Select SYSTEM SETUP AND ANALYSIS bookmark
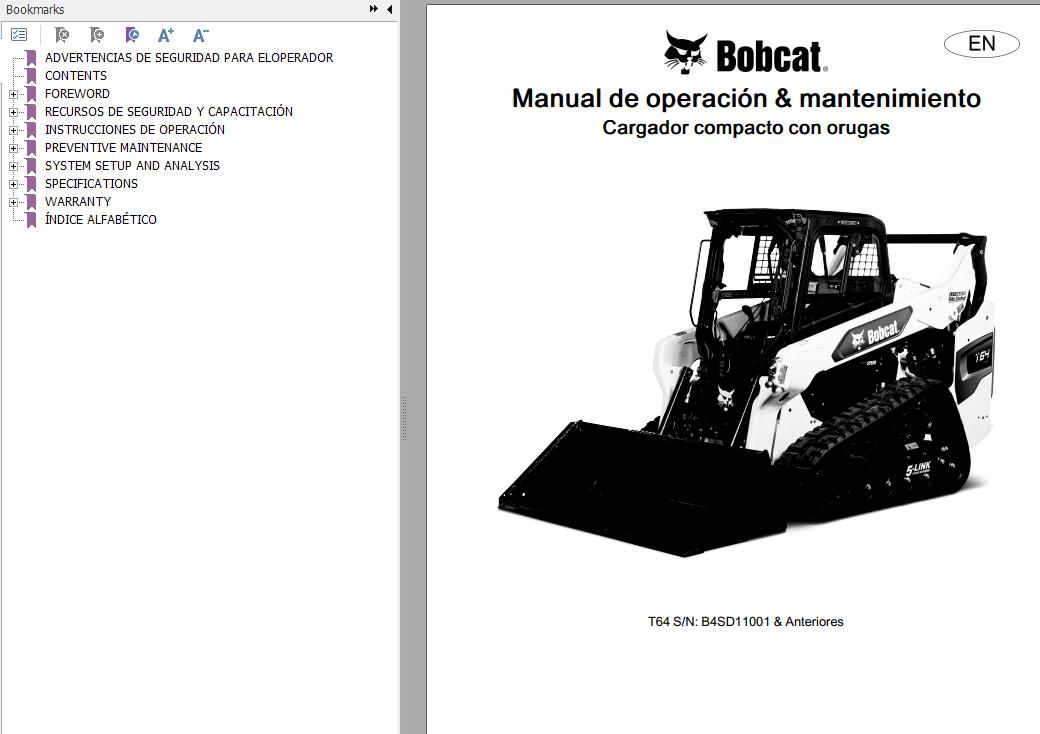Screen dimensions: 1040x734 coord(132,165)
